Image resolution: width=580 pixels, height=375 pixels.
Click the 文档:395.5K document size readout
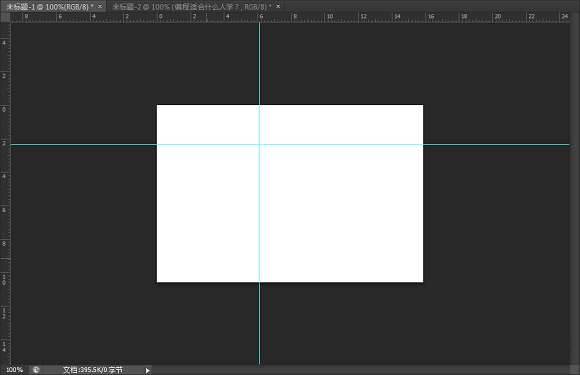92,369
